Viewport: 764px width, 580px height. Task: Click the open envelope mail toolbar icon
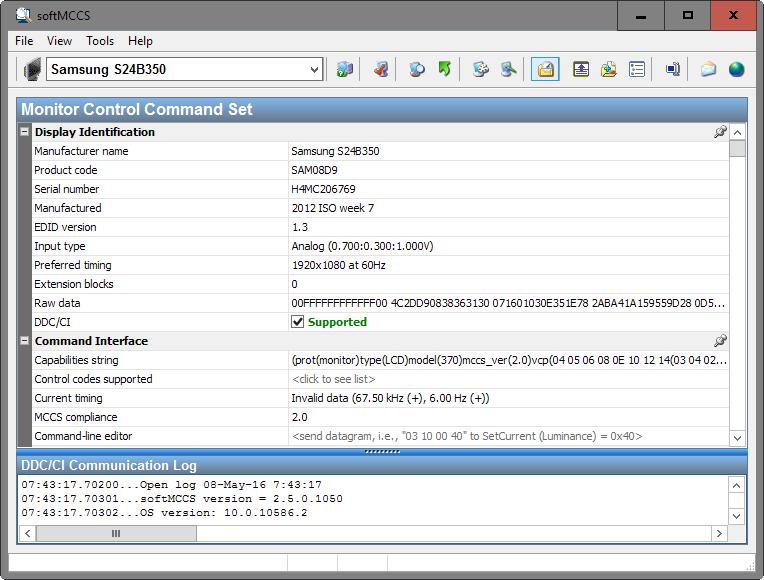(x=708, y=69)
